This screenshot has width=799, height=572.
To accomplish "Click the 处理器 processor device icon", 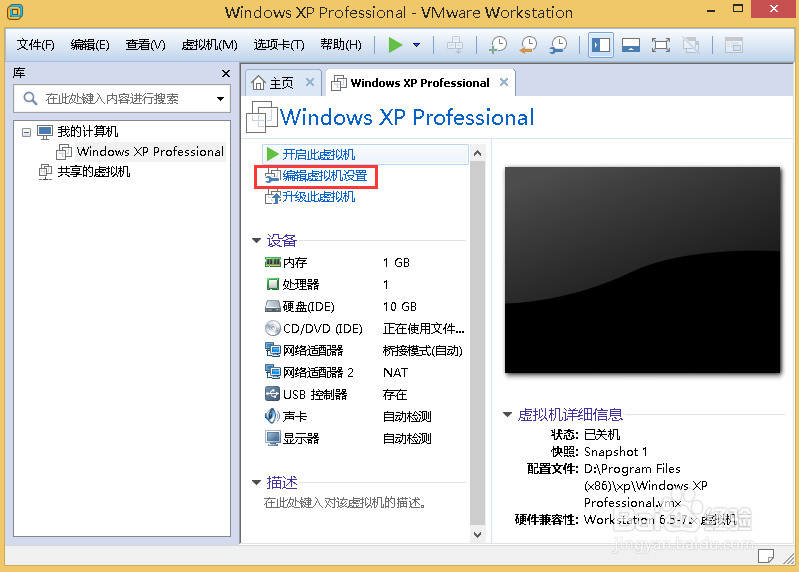I will click(x=273, y=284).
